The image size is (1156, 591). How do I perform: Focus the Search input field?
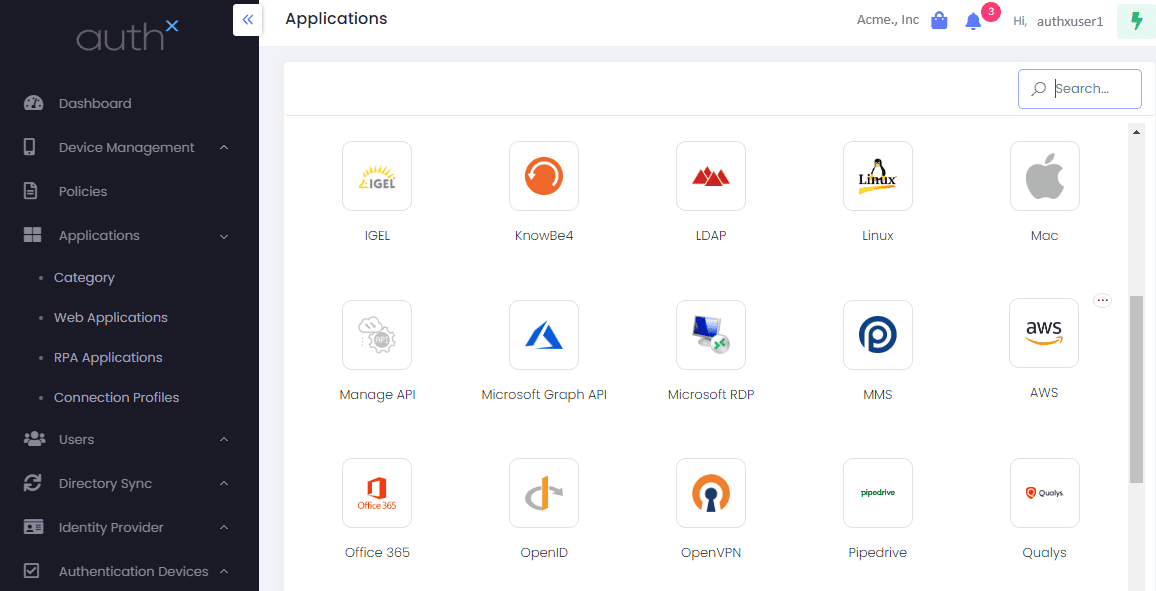point(1080,88)
